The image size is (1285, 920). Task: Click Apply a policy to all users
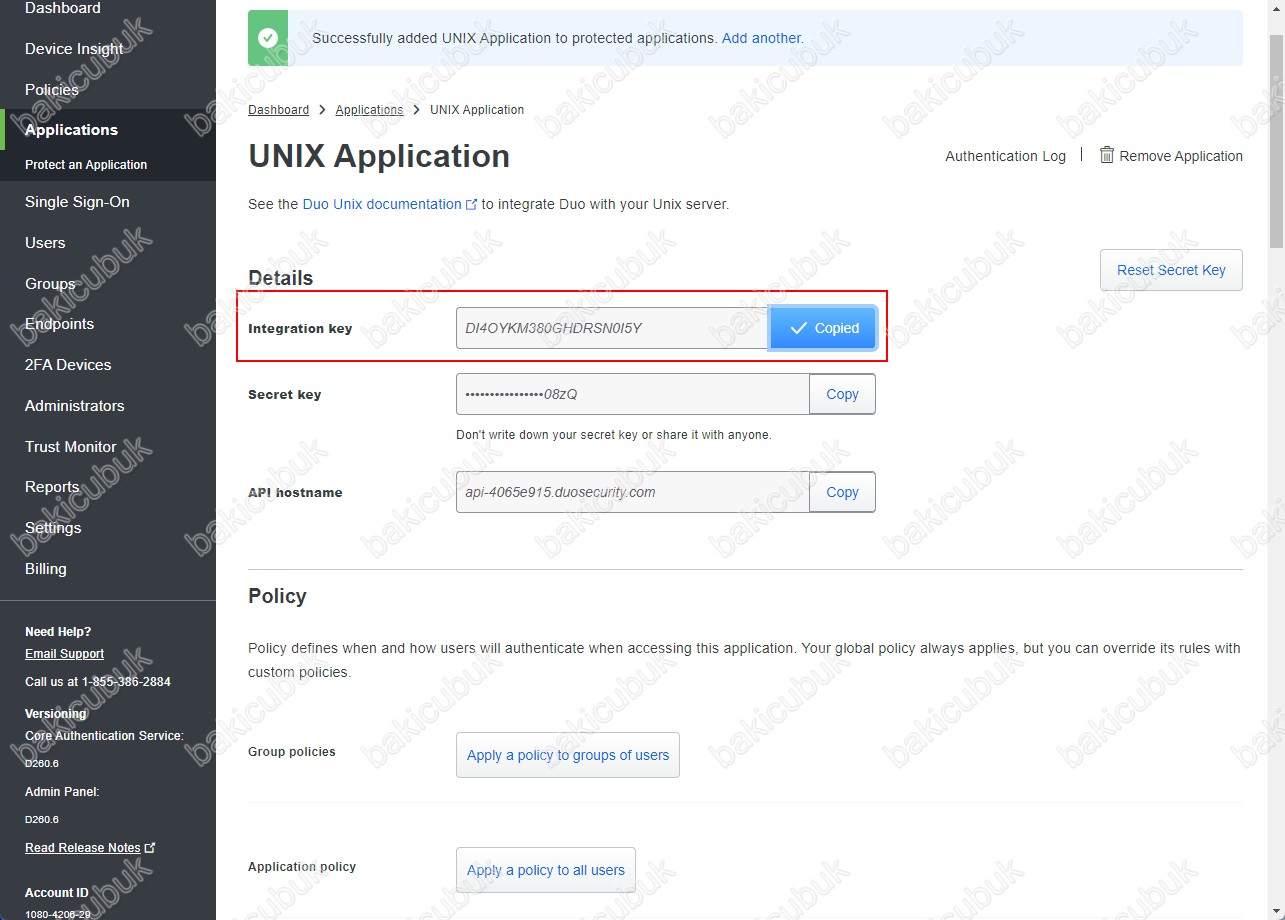[546, 870]
